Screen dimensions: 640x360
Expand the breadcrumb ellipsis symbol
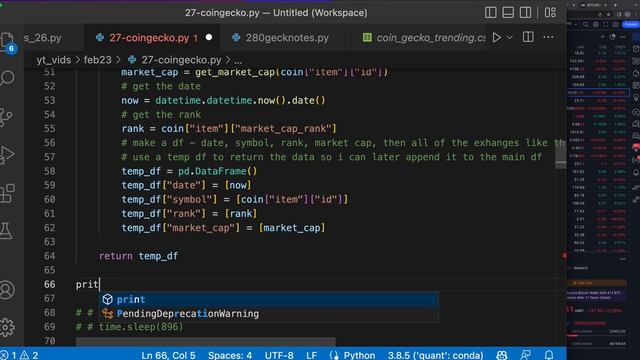coord(238,61)
